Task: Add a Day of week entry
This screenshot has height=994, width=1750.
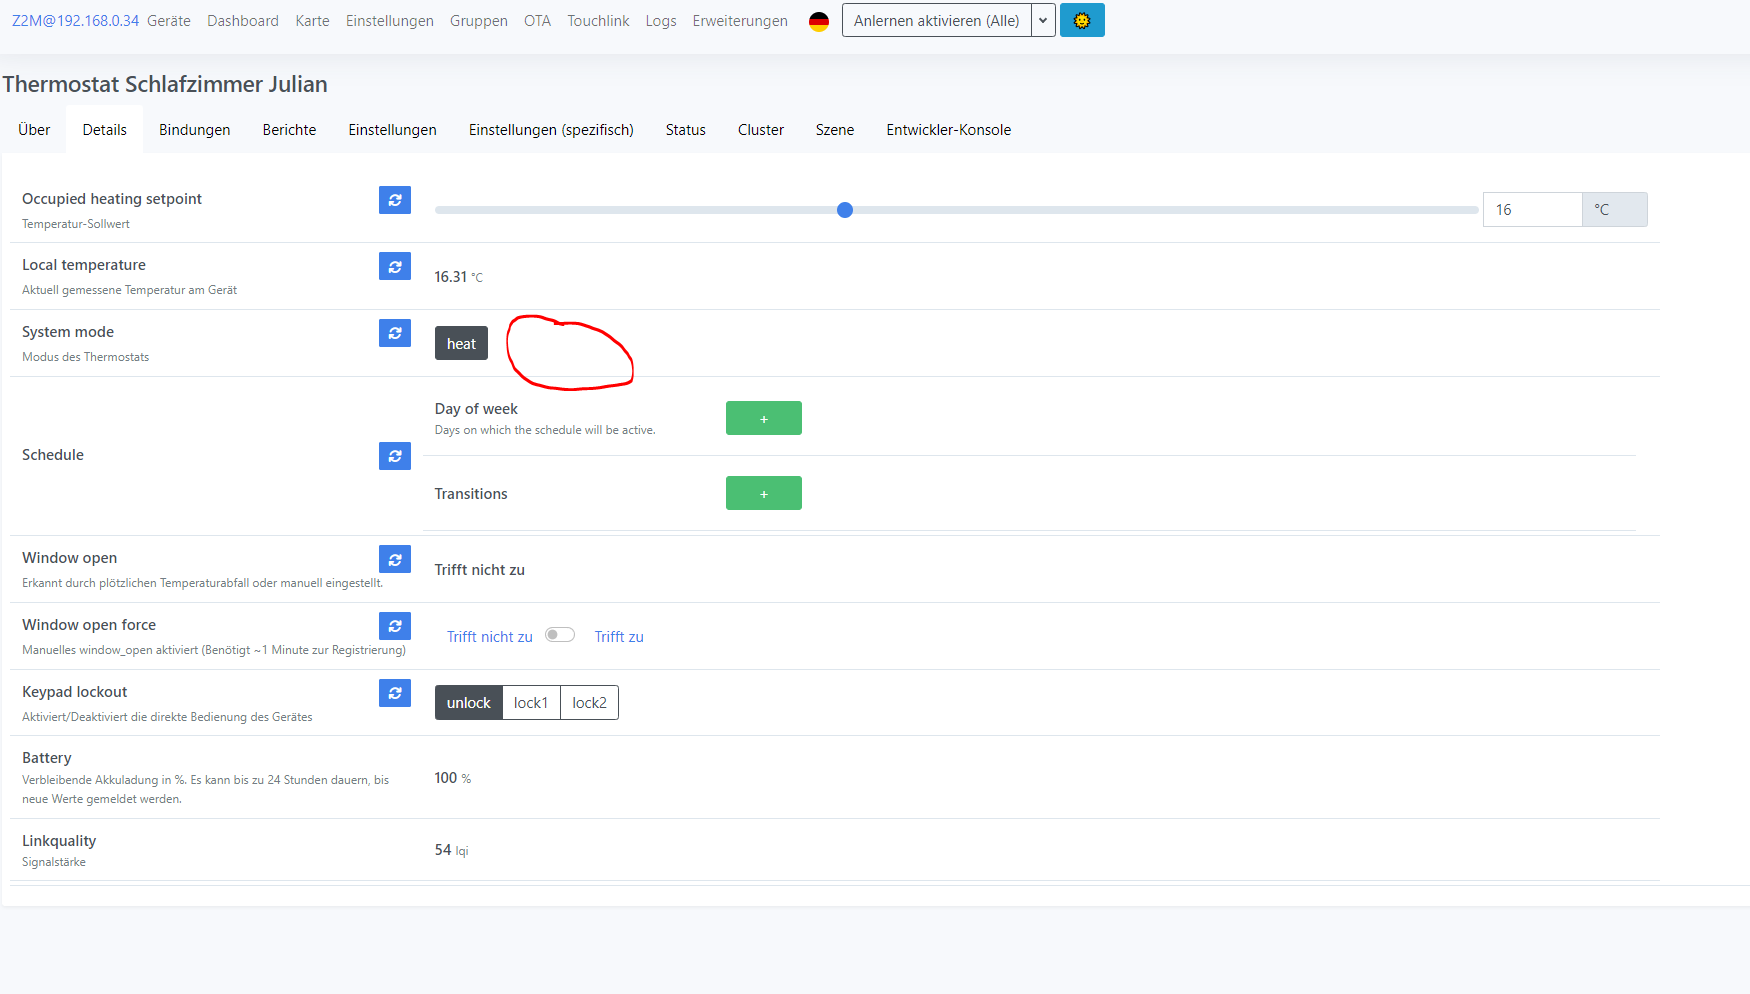Action: click(763, 418)
